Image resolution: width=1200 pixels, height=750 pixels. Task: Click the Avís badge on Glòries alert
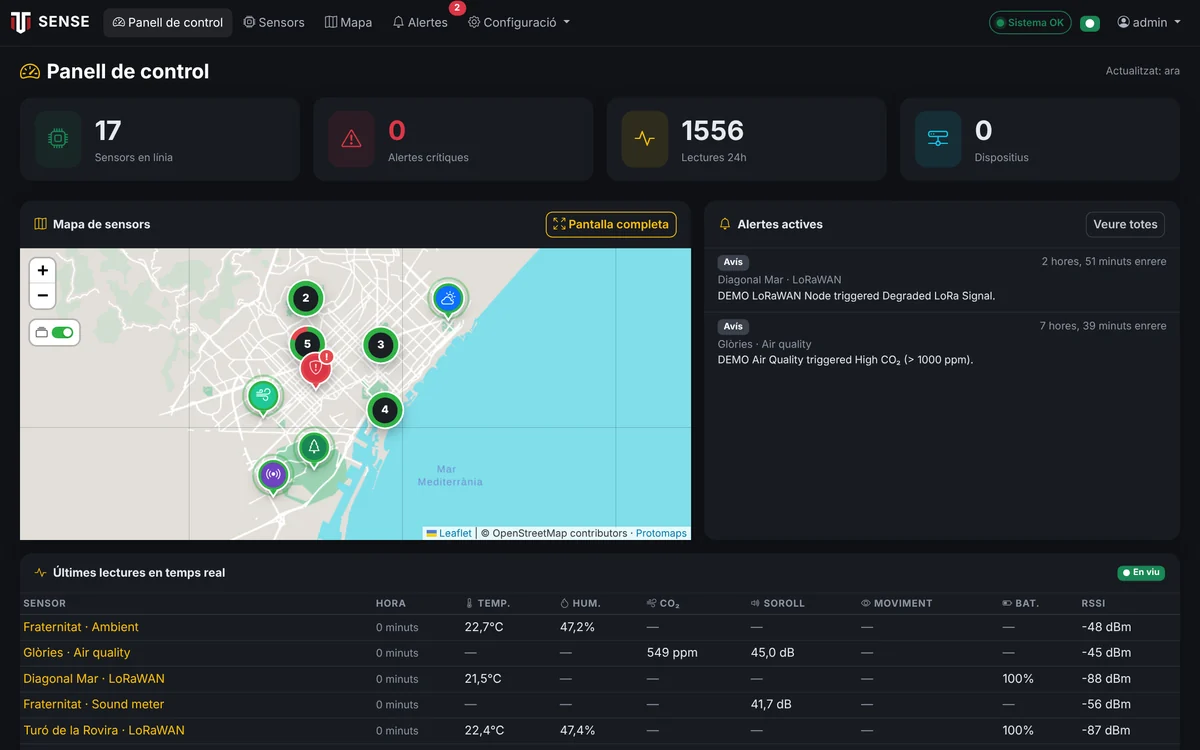coord(733,326)
